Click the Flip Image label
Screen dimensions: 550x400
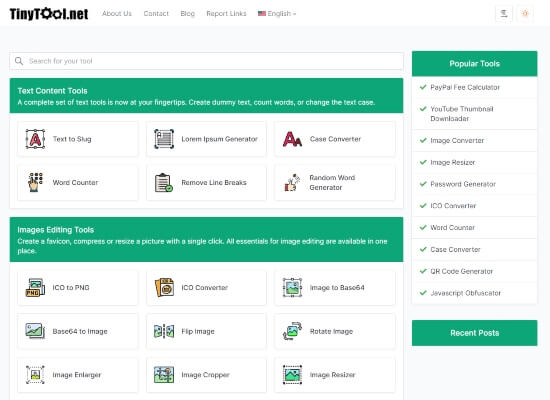tap(198, 331)
